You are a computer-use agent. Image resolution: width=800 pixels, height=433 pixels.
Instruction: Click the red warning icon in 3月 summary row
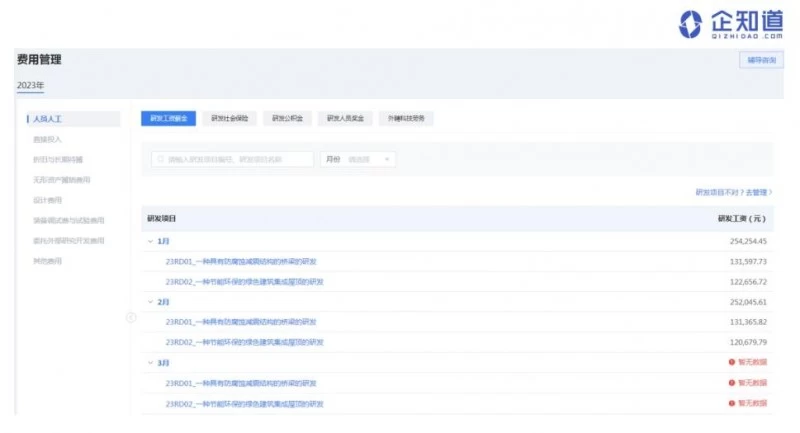coord(731,362)
